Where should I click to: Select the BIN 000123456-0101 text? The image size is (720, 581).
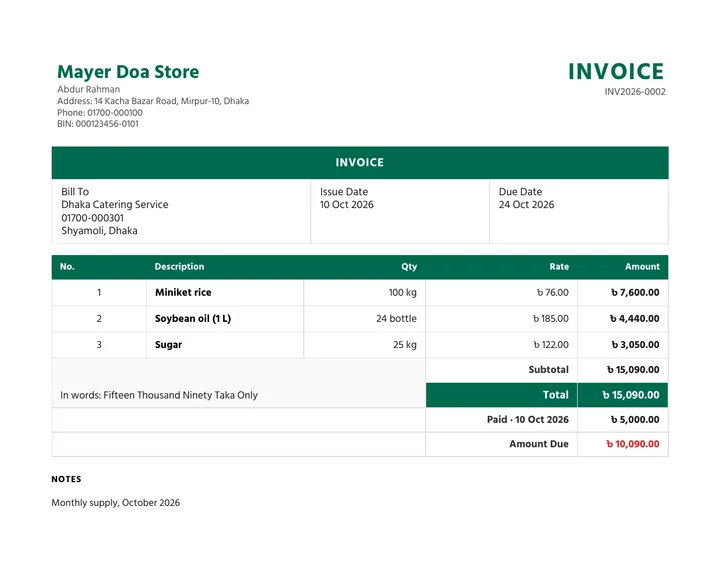98,124
